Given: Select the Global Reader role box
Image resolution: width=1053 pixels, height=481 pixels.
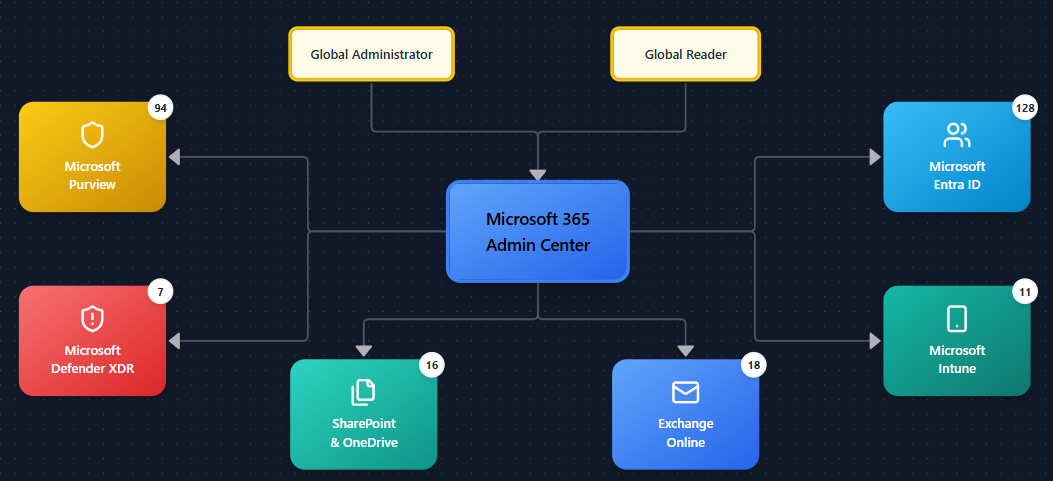Looking at the screenshot, I should pyautogui.click(x=685, y=54).
